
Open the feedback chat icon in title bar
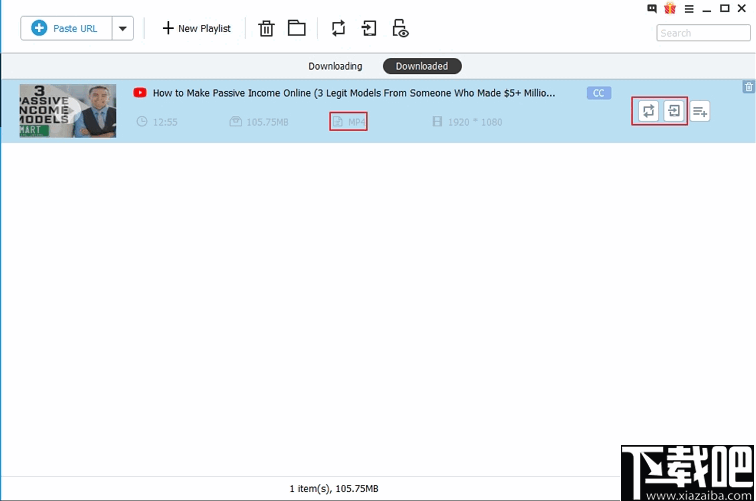click(x=652, y=8)
